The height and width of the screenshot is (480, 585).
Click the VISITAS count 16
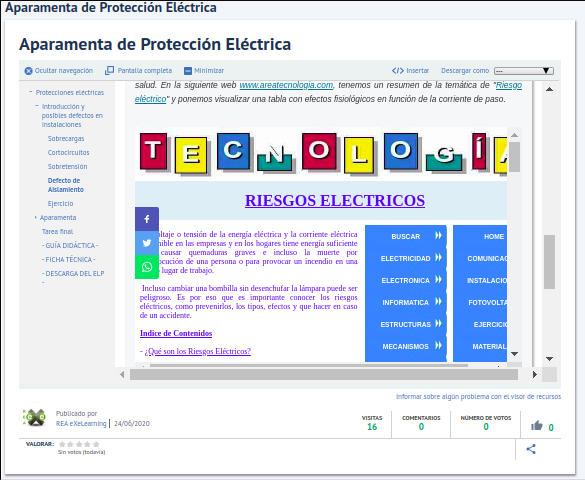click(x=372, y=427)
